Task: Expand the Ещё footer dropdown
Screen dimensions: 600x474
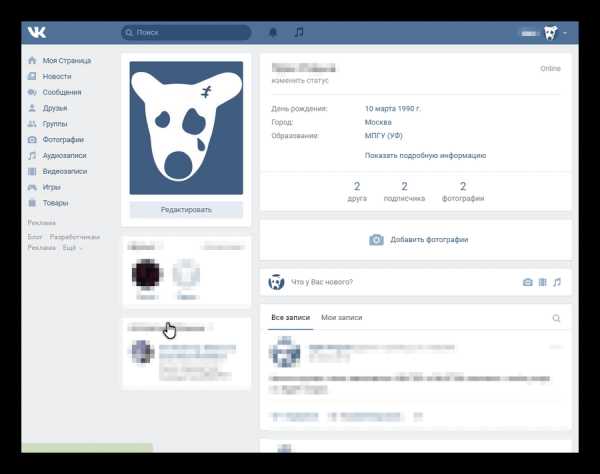Action: 72,248
